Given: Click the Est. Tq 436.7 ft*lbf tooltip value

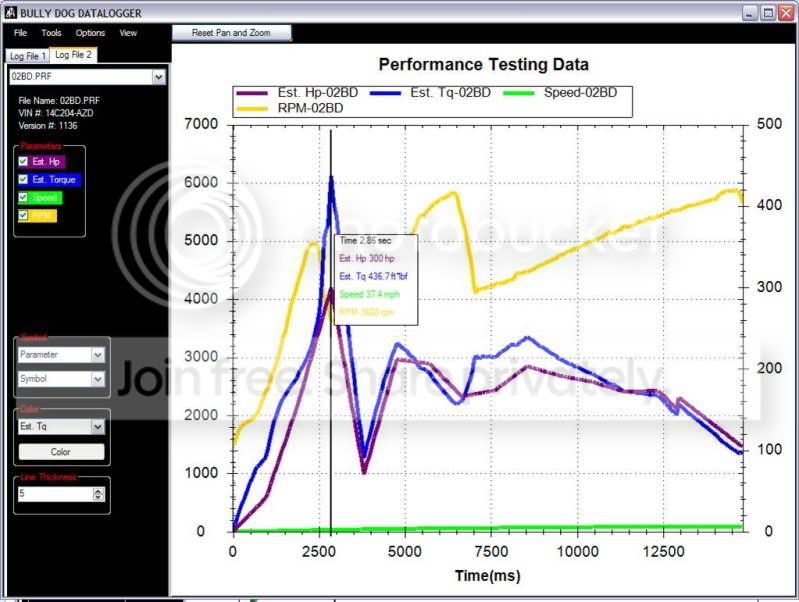Looking at the screenshot, I should pyautogui.click(x=374, y=276).
